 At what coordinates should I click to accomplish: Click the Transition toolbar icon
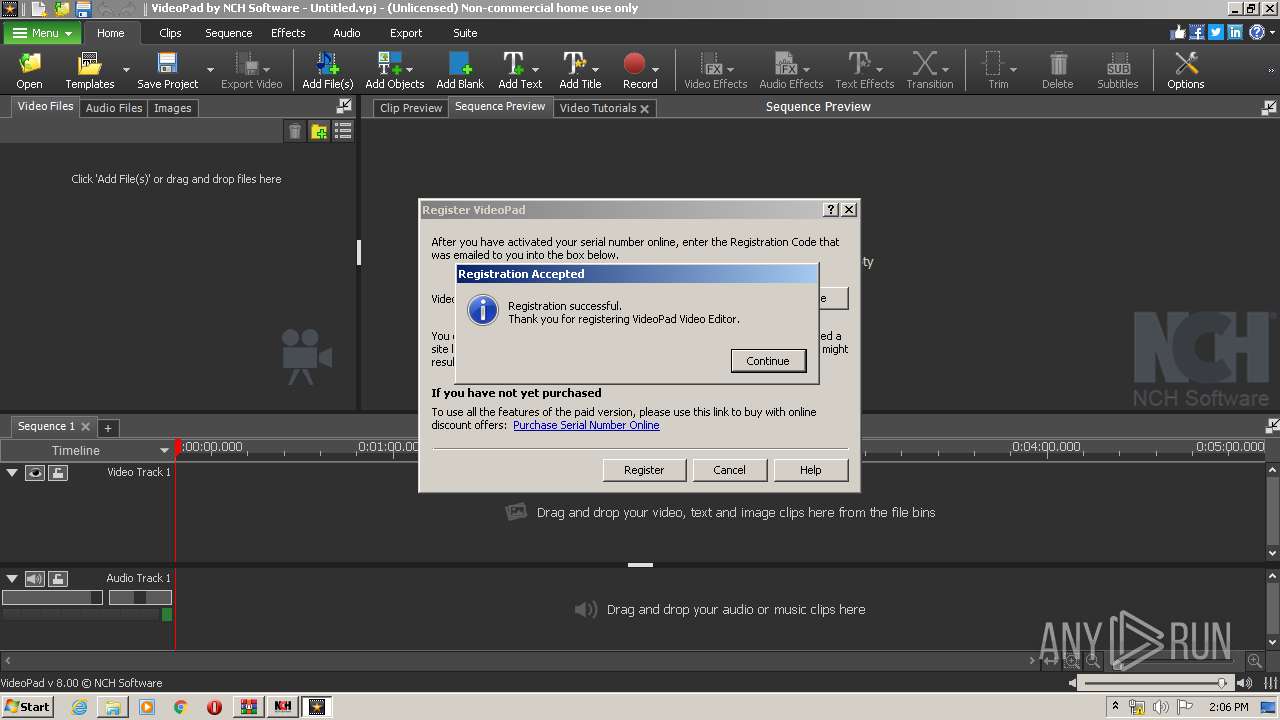coord(929,70)
